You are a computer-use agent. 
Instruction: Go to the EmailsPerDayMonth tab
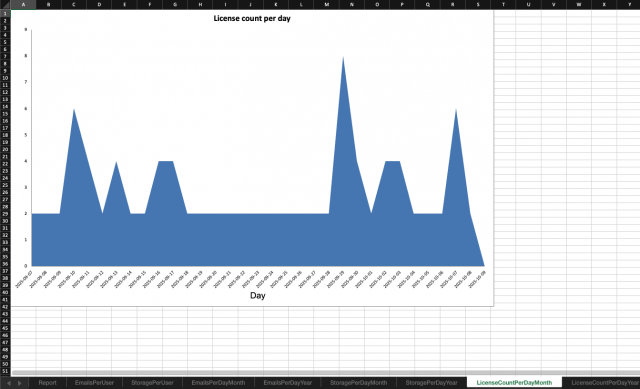pyautogui.click(x=218, y=383)
